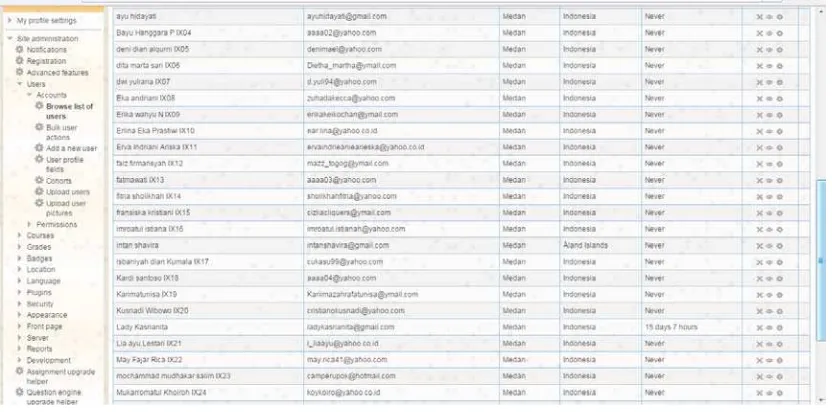The image size is (832, 412).
Task: Delete Erika wahyu N IX09 using X icon
Action: point(759,115)
